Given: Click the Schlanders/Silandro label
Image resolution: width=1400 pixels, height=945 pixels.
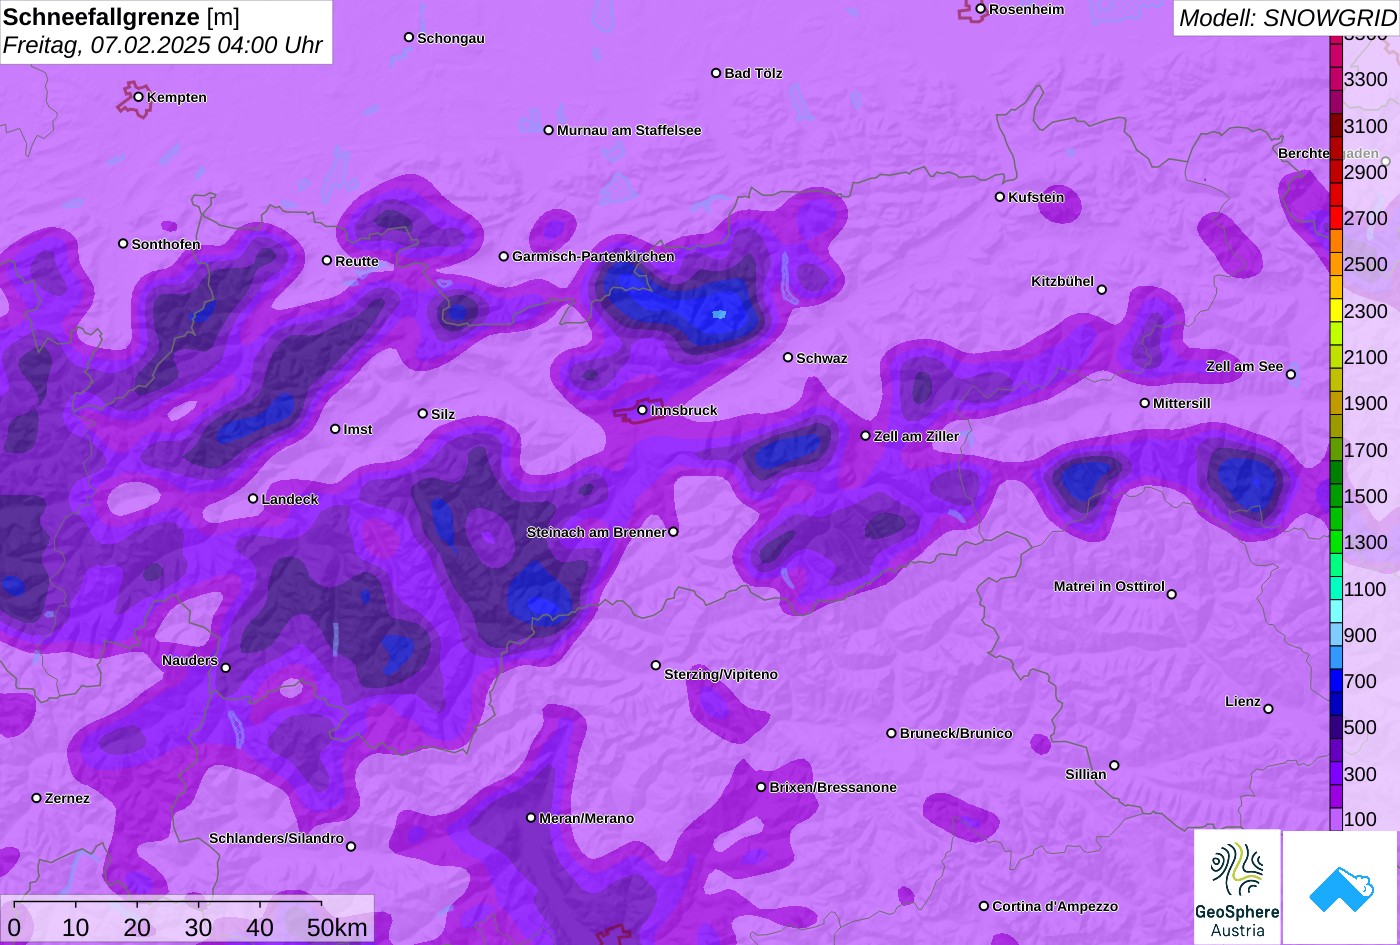Looking at the screenshot, I should [x=276, y=839].
